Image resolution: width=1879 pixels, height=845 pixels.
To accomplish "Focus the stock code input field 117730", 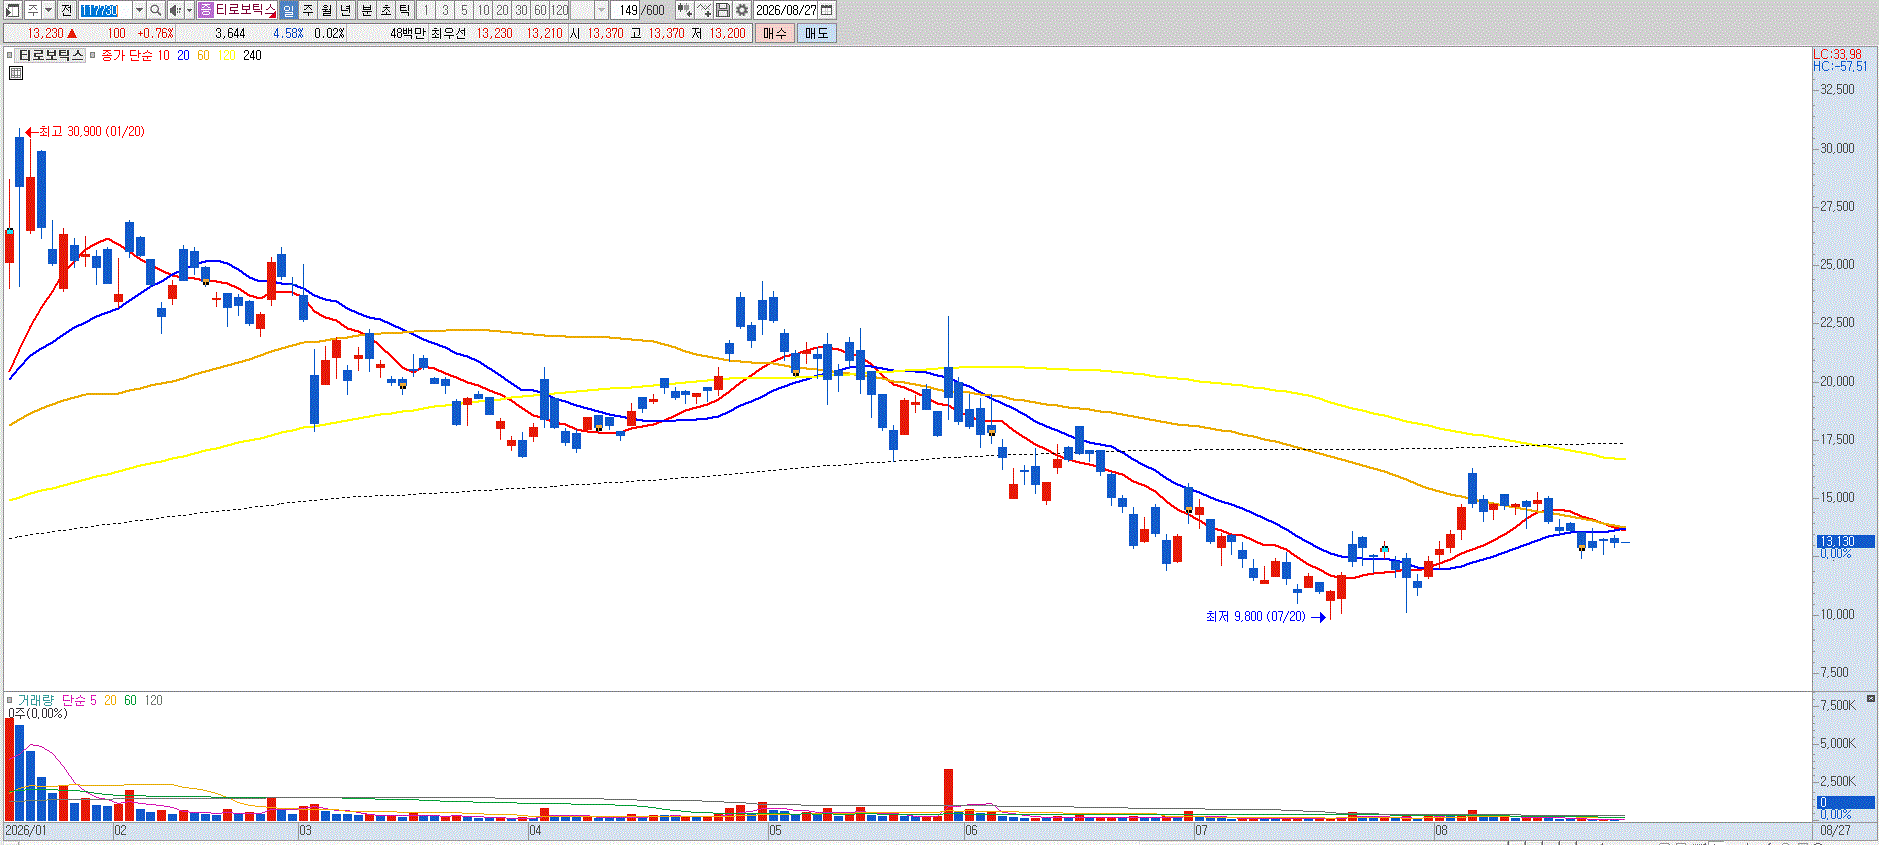I will 105,10.
